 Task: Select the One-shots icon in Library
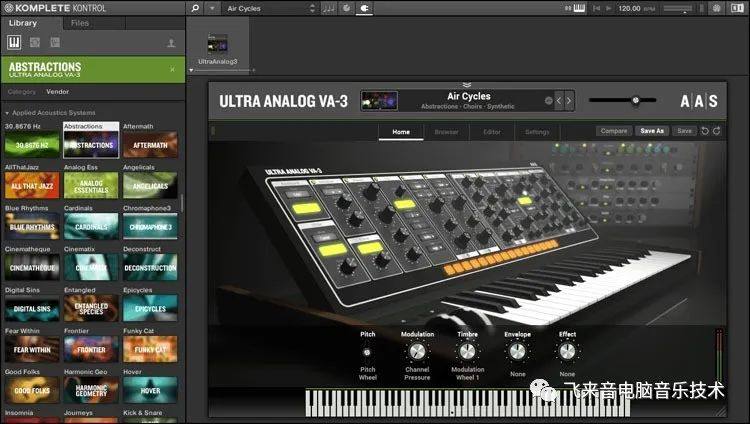point(55,43)
